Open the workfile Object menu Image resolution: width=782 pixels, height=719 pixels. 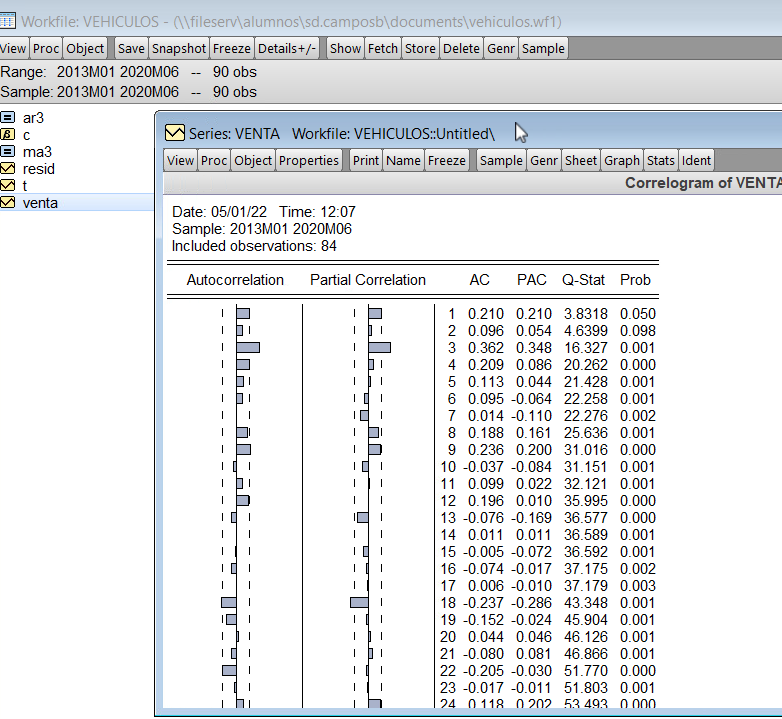(x=85, y=48)
